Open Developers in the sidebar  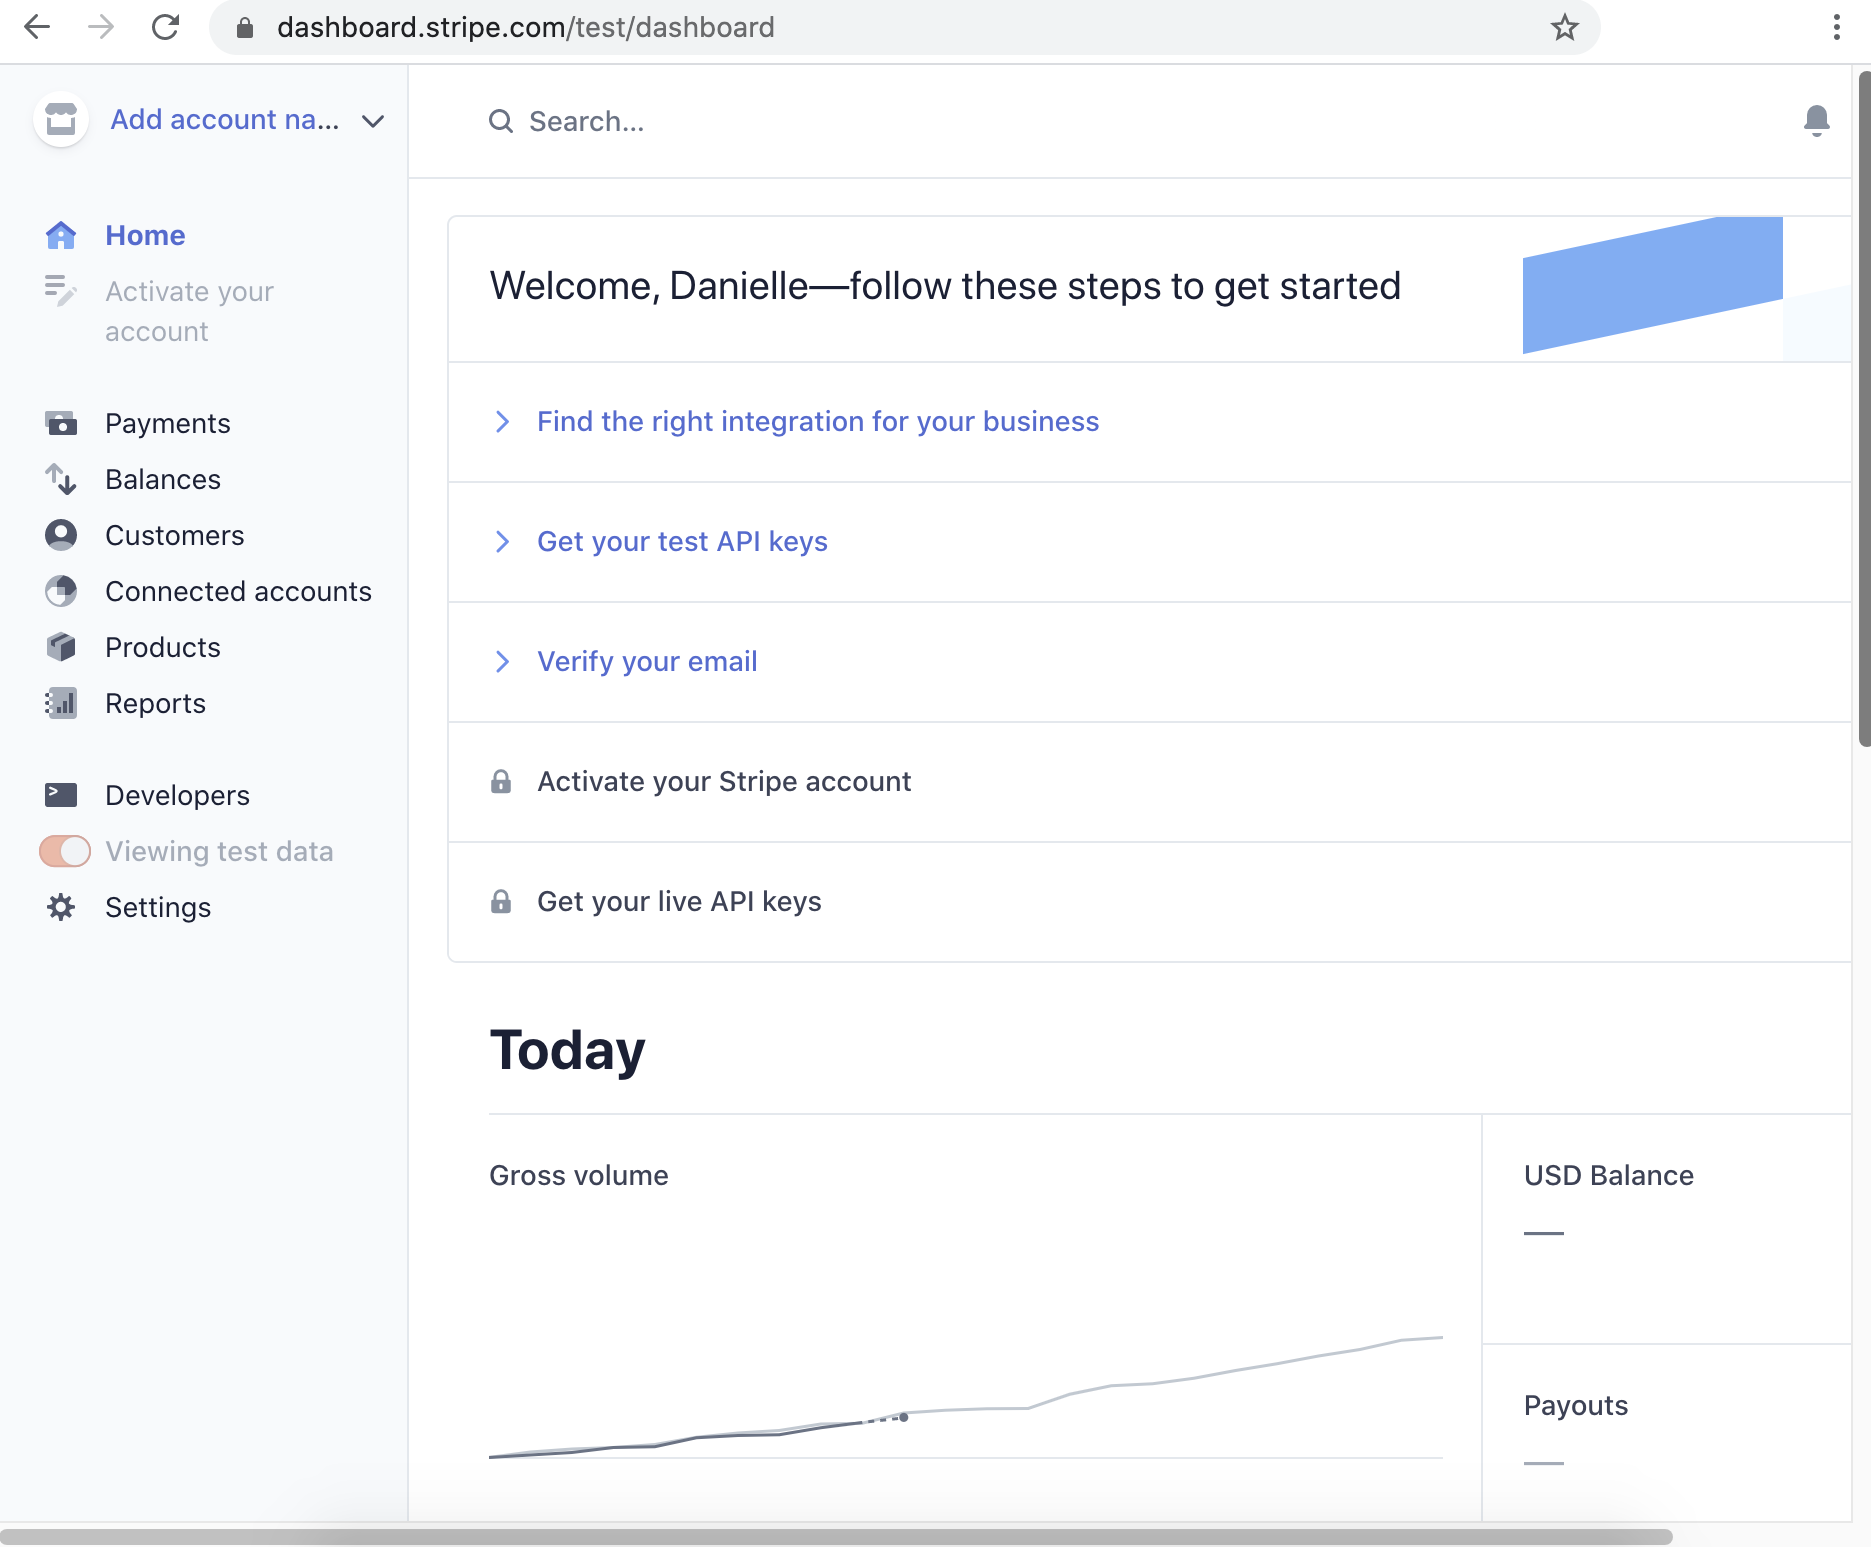coord(178,795)
